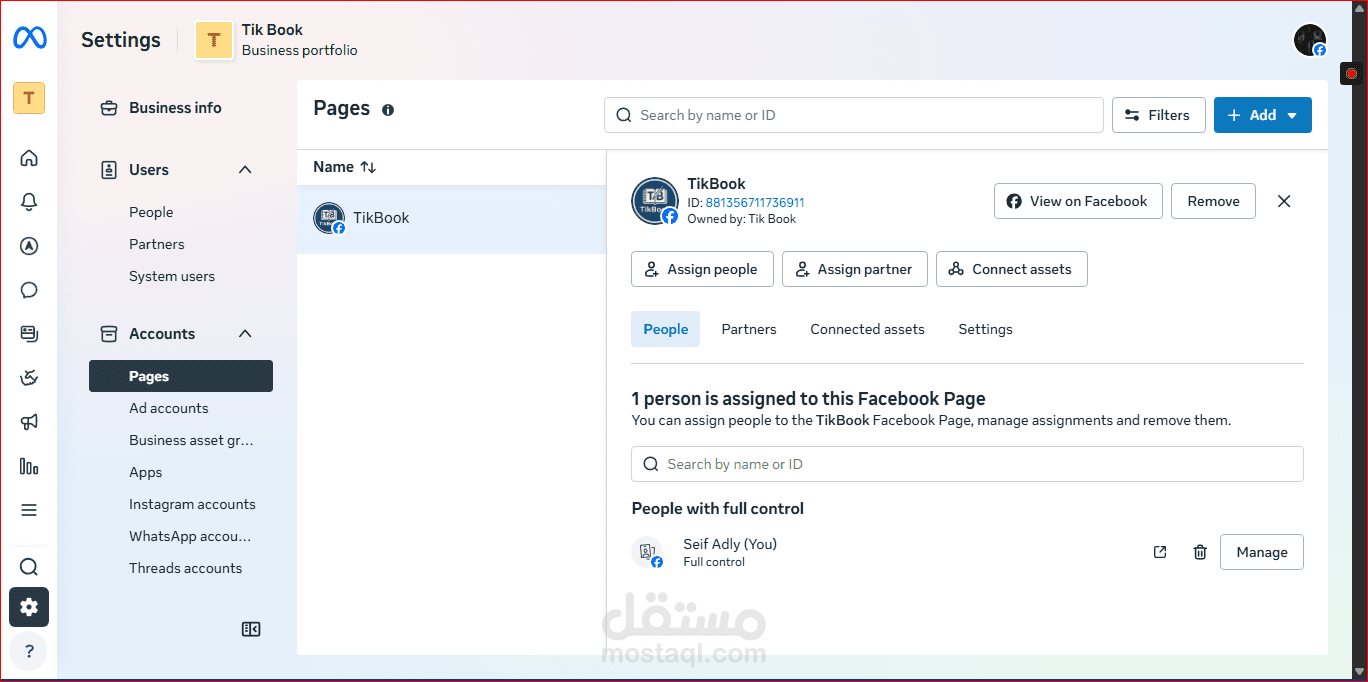
Task: Switch to the People tab
Action: 666,329
